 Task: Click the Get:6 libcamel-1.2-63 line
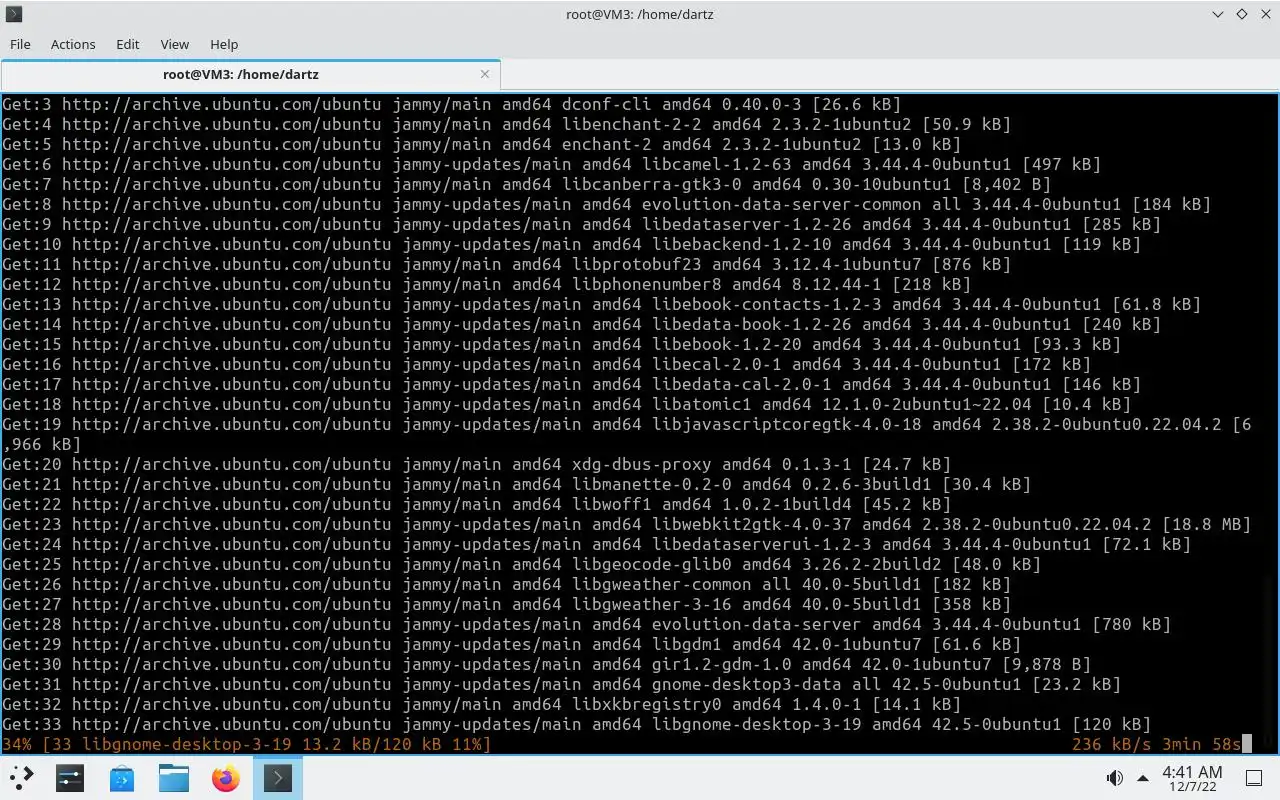point(551,164)
